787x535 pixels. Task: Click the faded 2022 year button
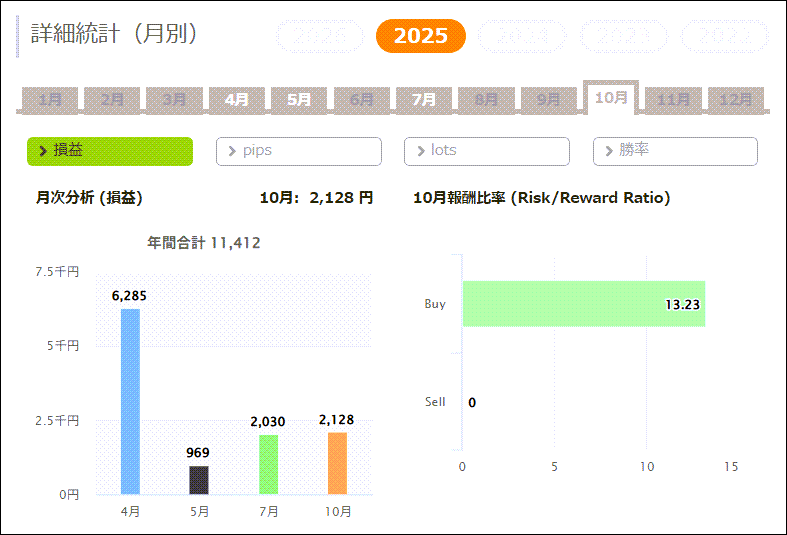tap(724, 37)
